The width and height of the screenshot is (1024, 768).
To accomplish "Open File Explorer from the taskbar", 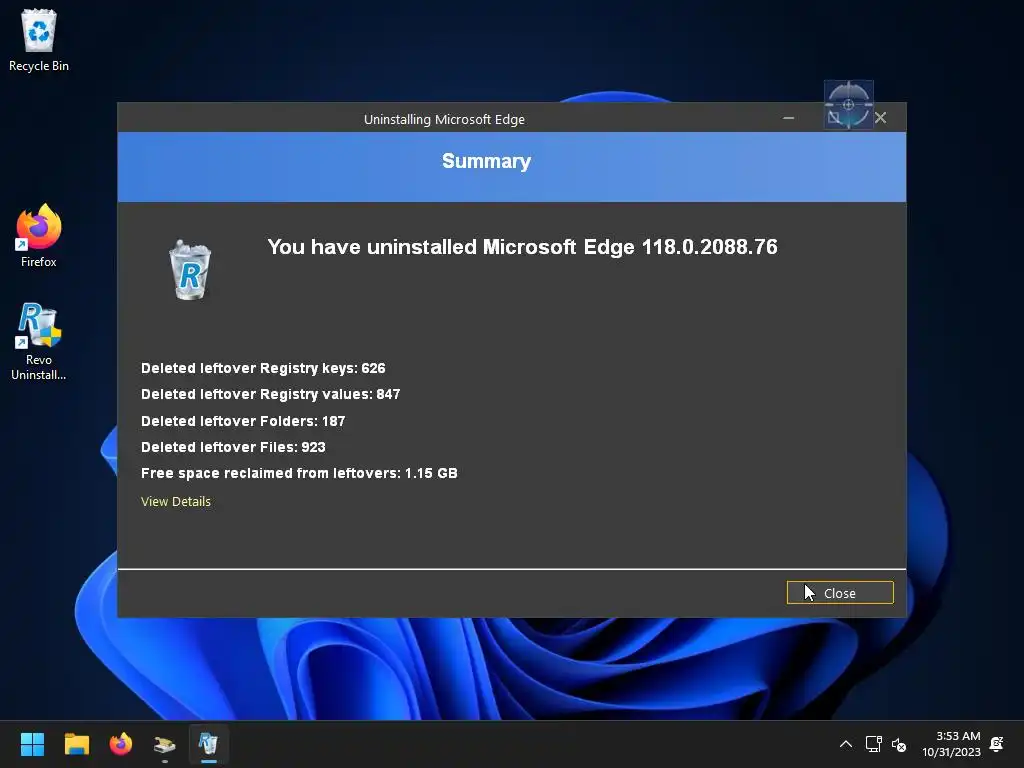I will click(76, 744).
